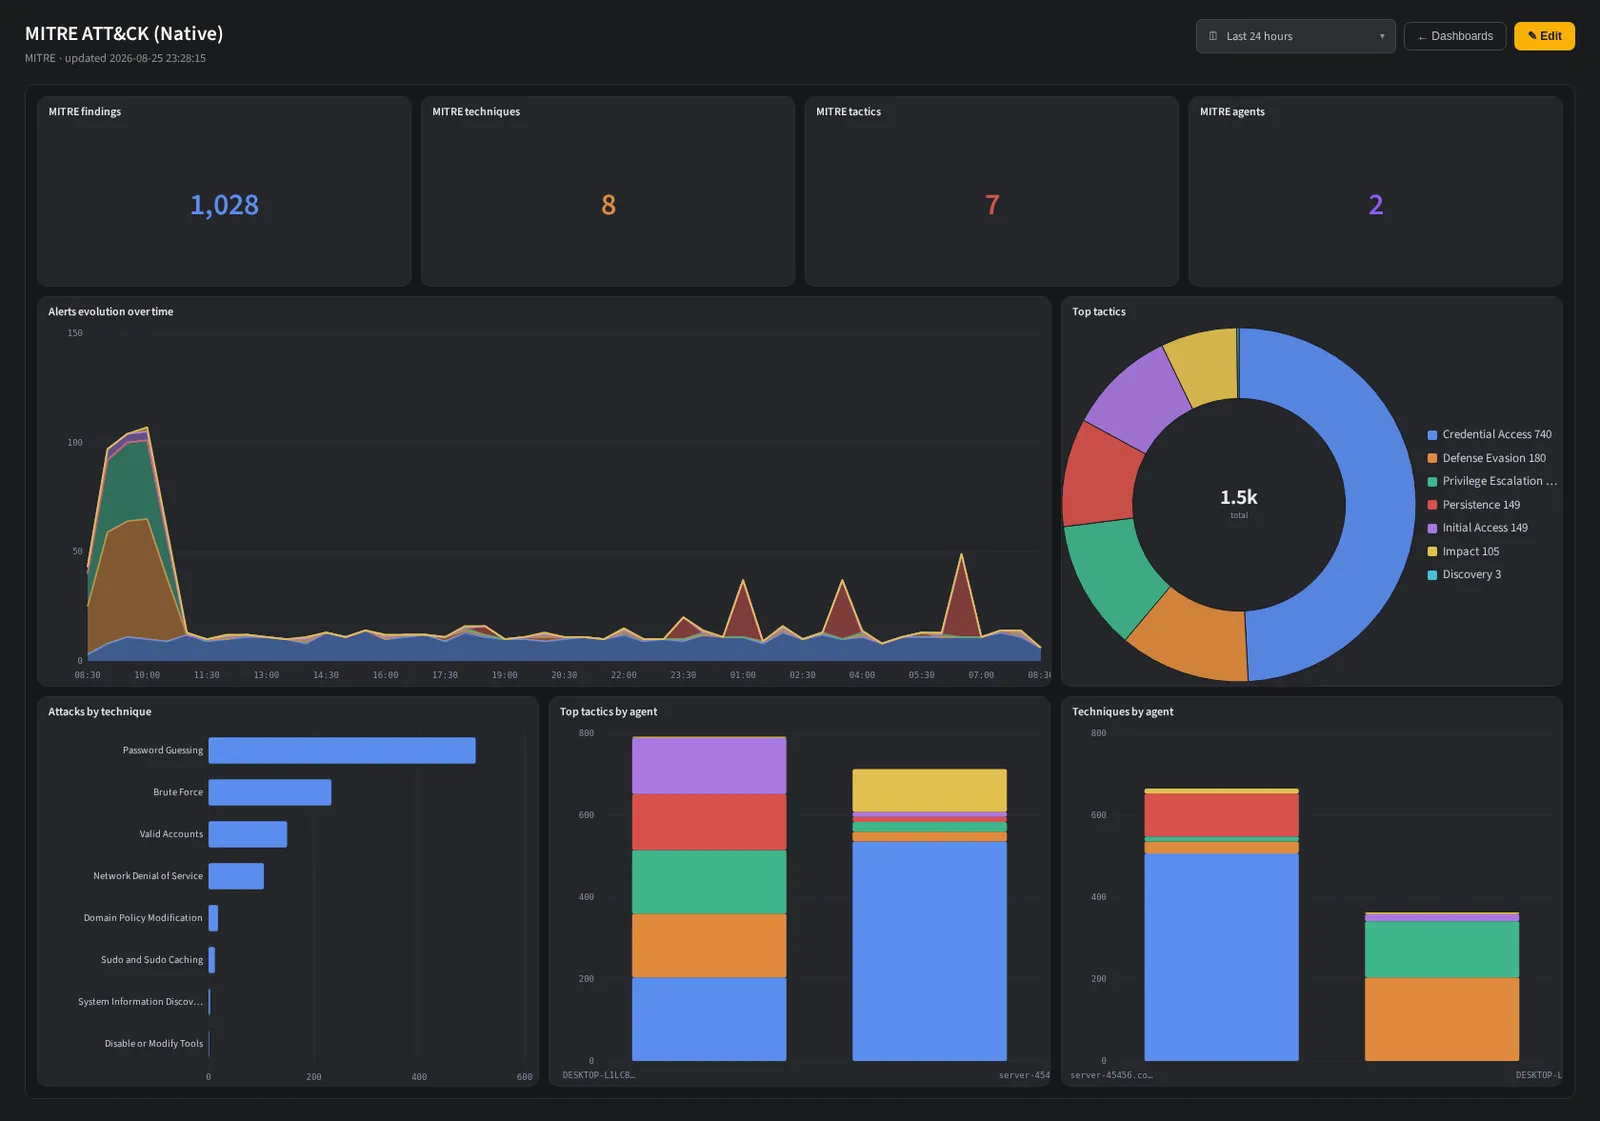Click the Discovery 3 legend label

tap(1472, 575)
